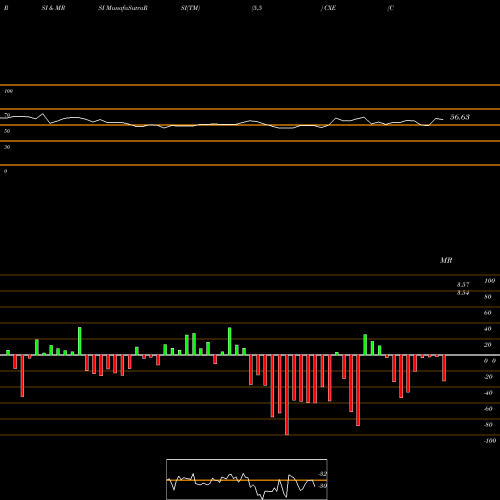Viewport: 500px width, 500px height.
Task: Click the 39 value in the mini chart
Action: click(x=323, y=486)
